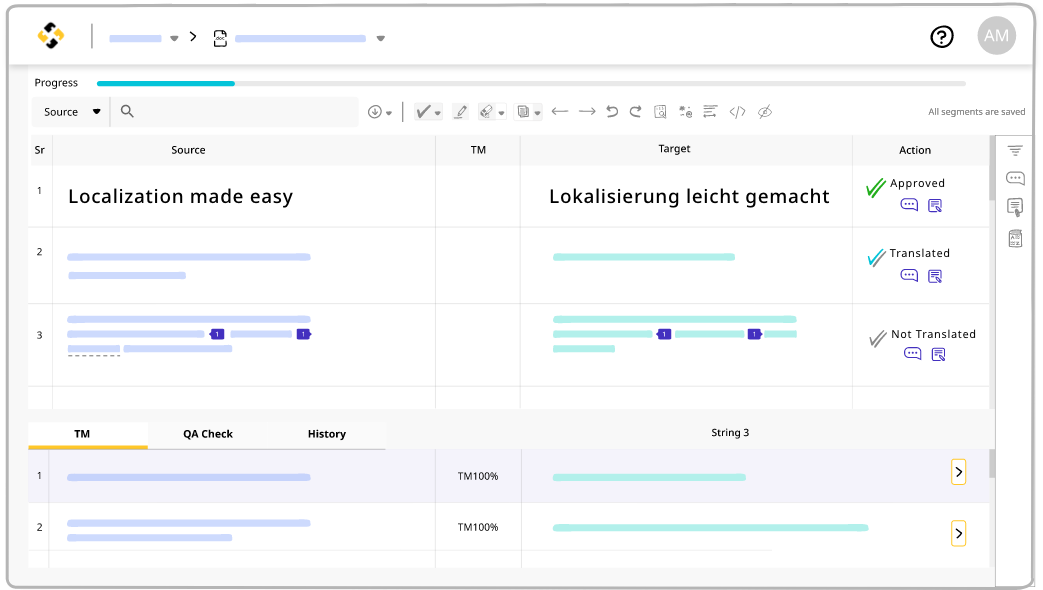Apply the first TM100% match with its arrow button
1043x590 pixels.
coord(958,471)
